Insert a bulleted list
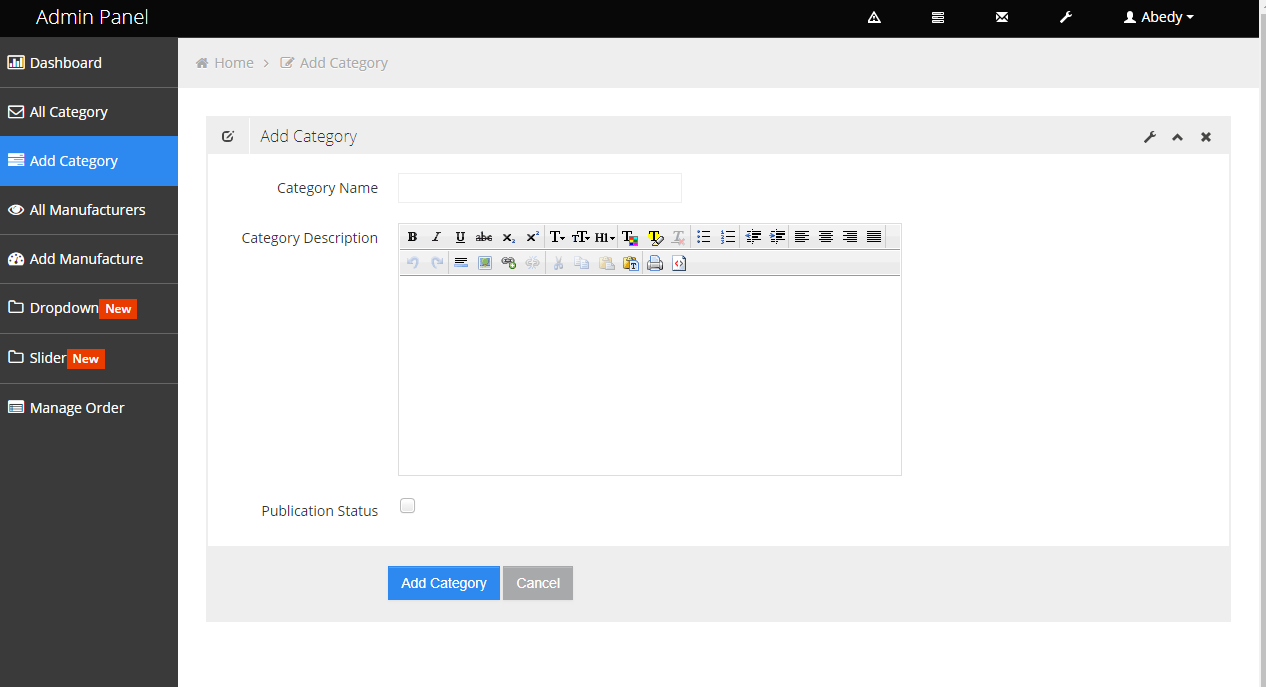Image resolution: width=1266 pixels, height=687 pixels. 704,237
